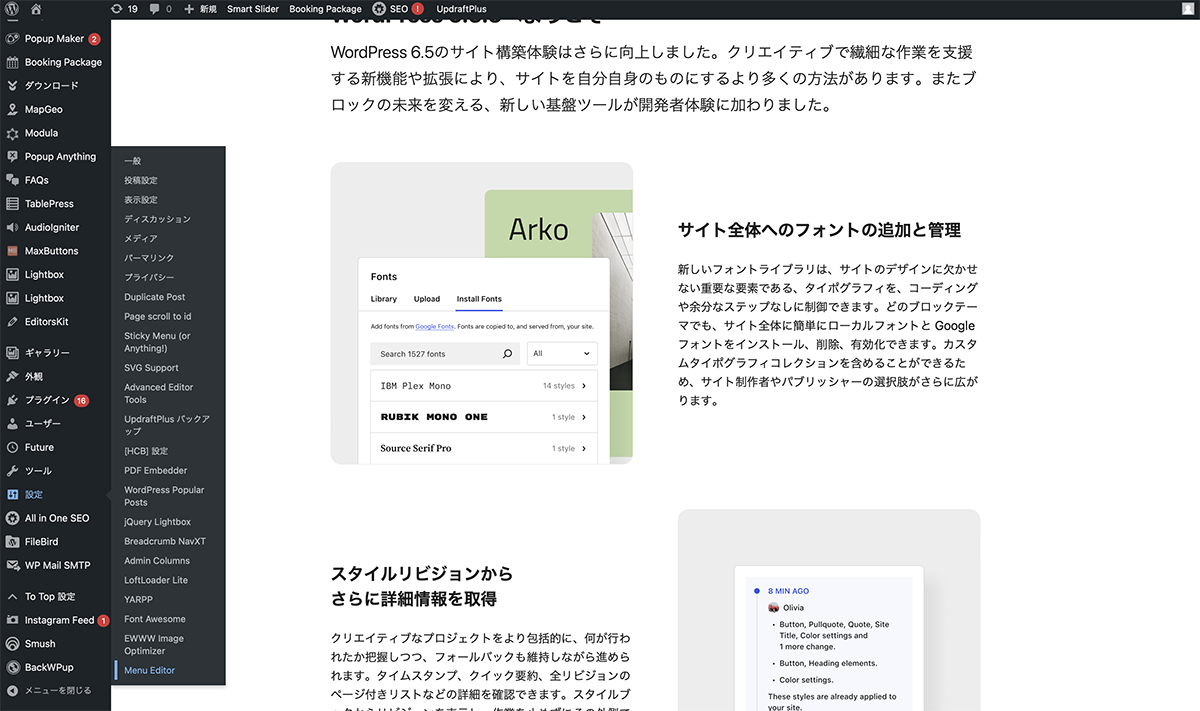Click the updates icon showing 19
This screenshot has height=711, width=1200.
point(117,9)
